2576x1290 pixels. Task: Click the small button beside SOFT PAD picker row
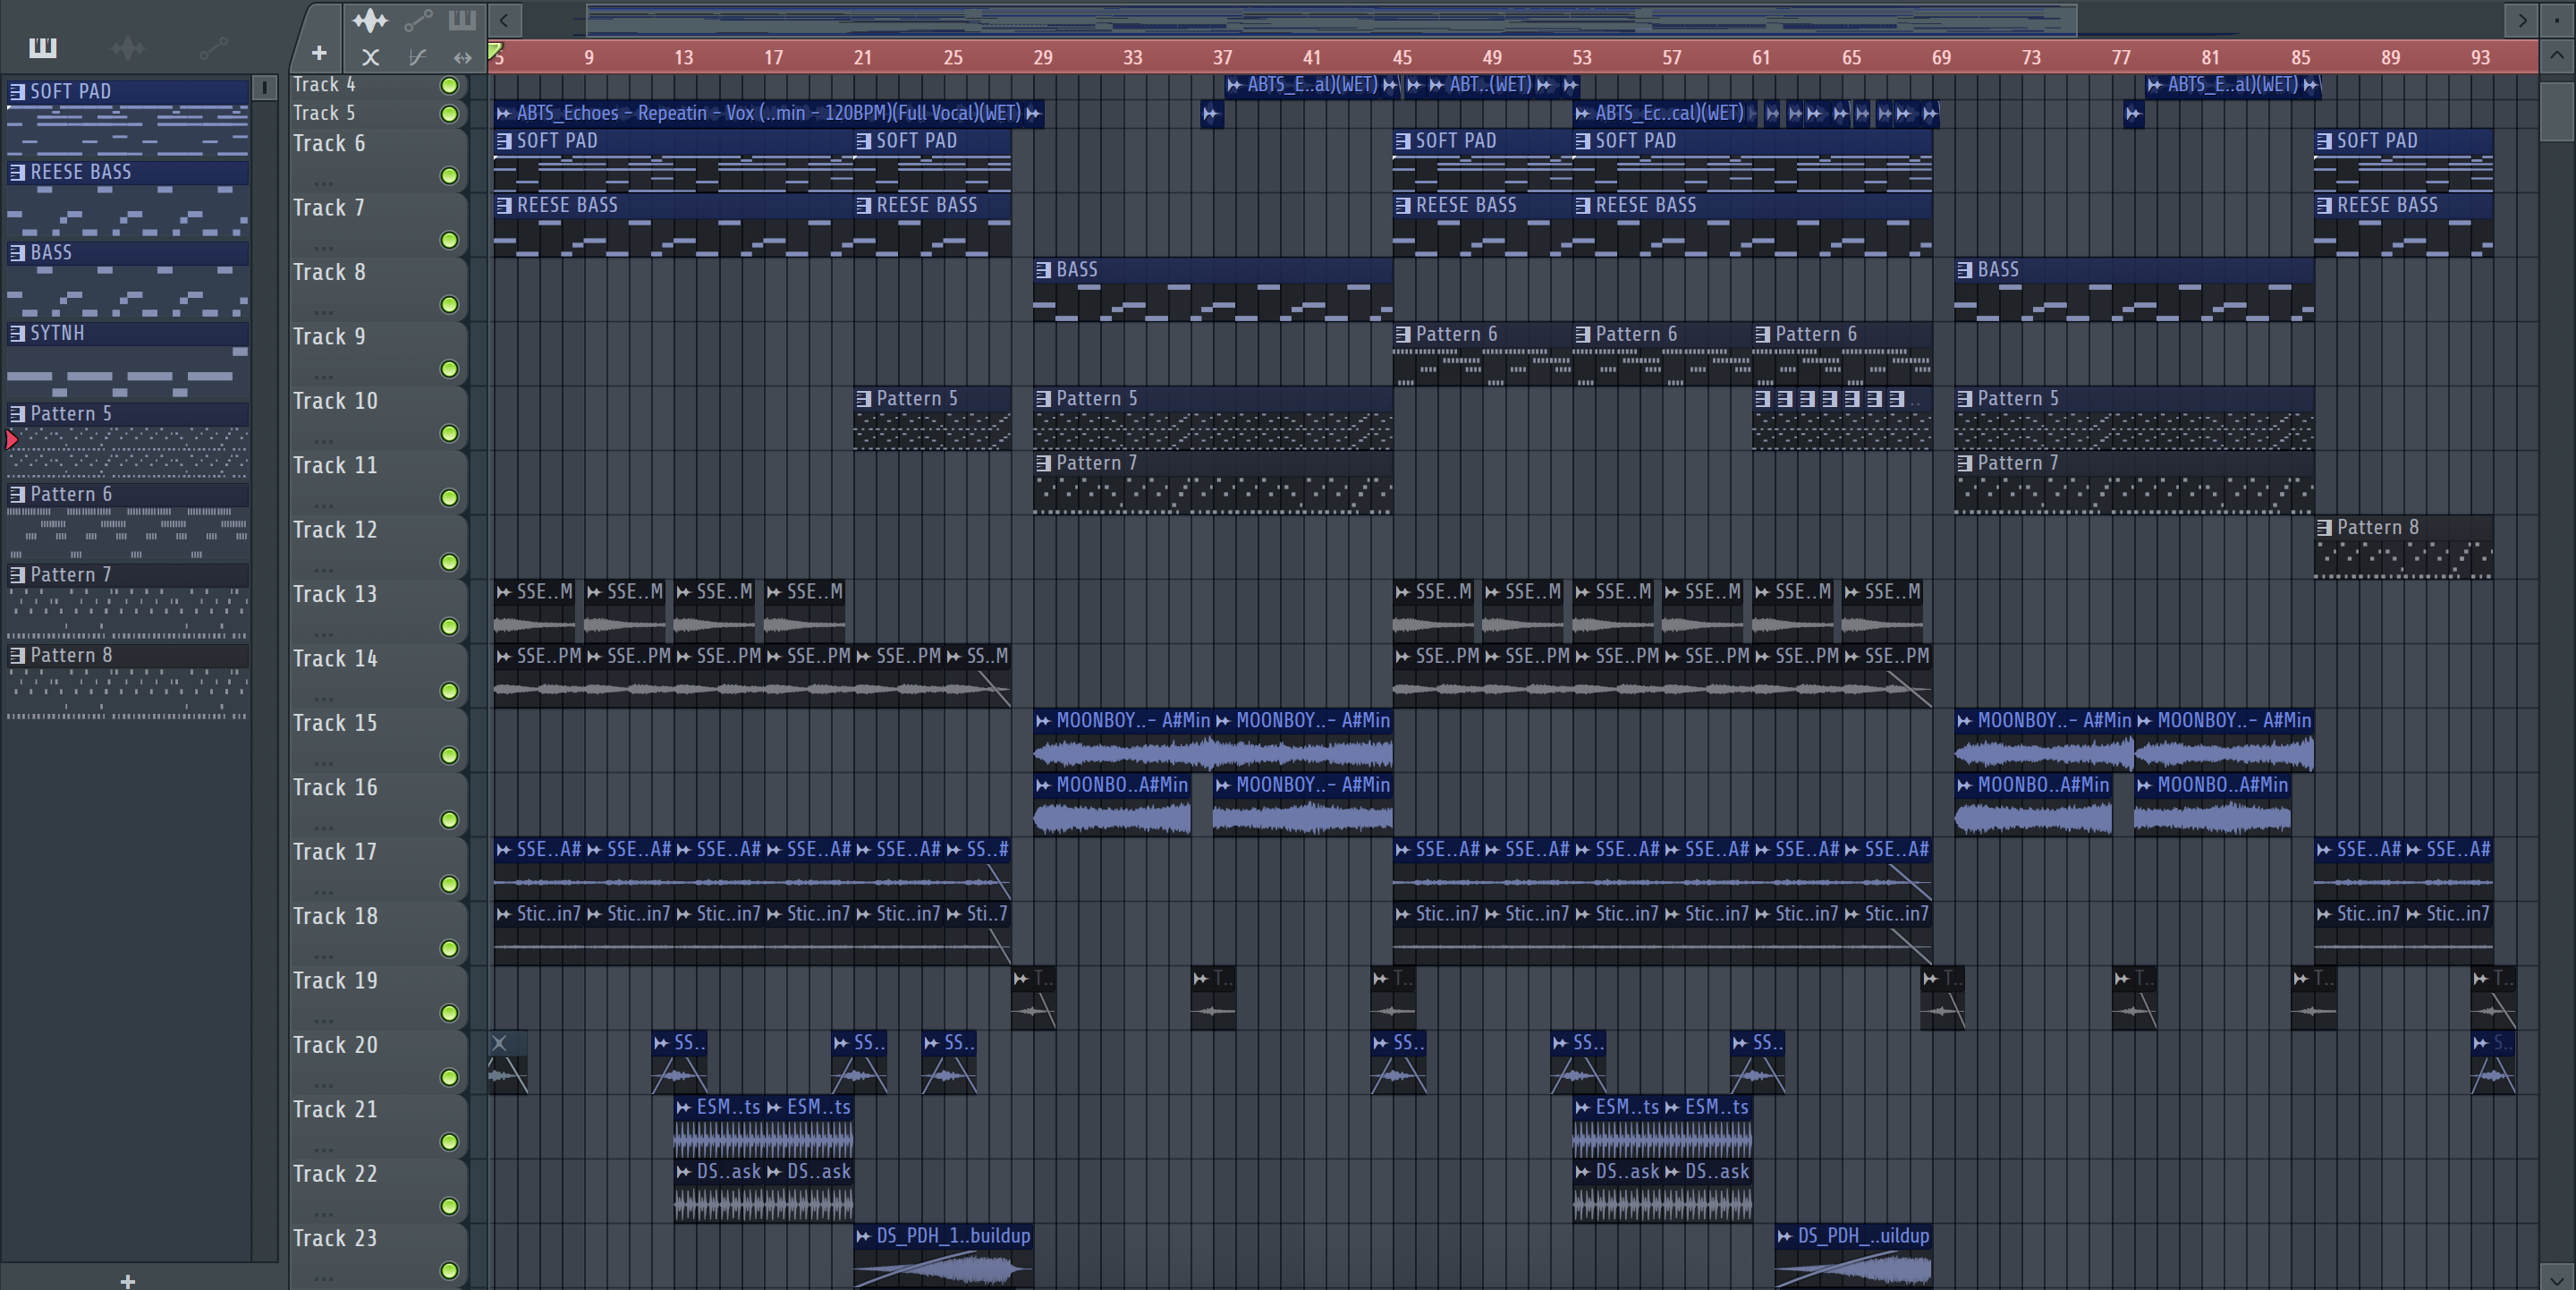(265, 88)
